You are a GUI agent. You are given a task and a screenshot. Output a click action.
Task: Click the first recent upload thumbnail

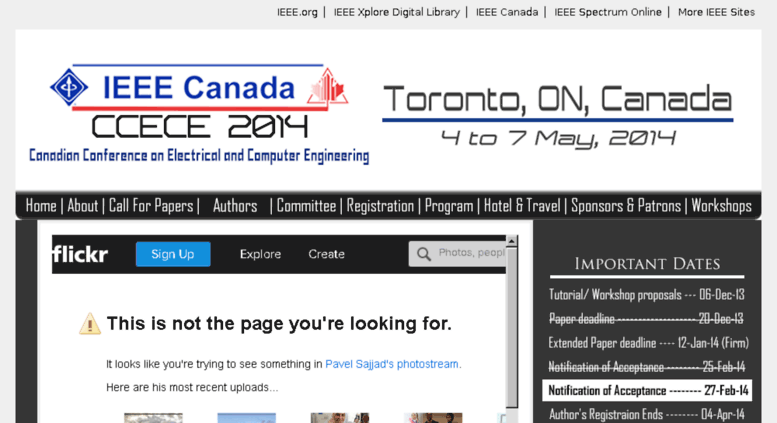click(153, 418)
